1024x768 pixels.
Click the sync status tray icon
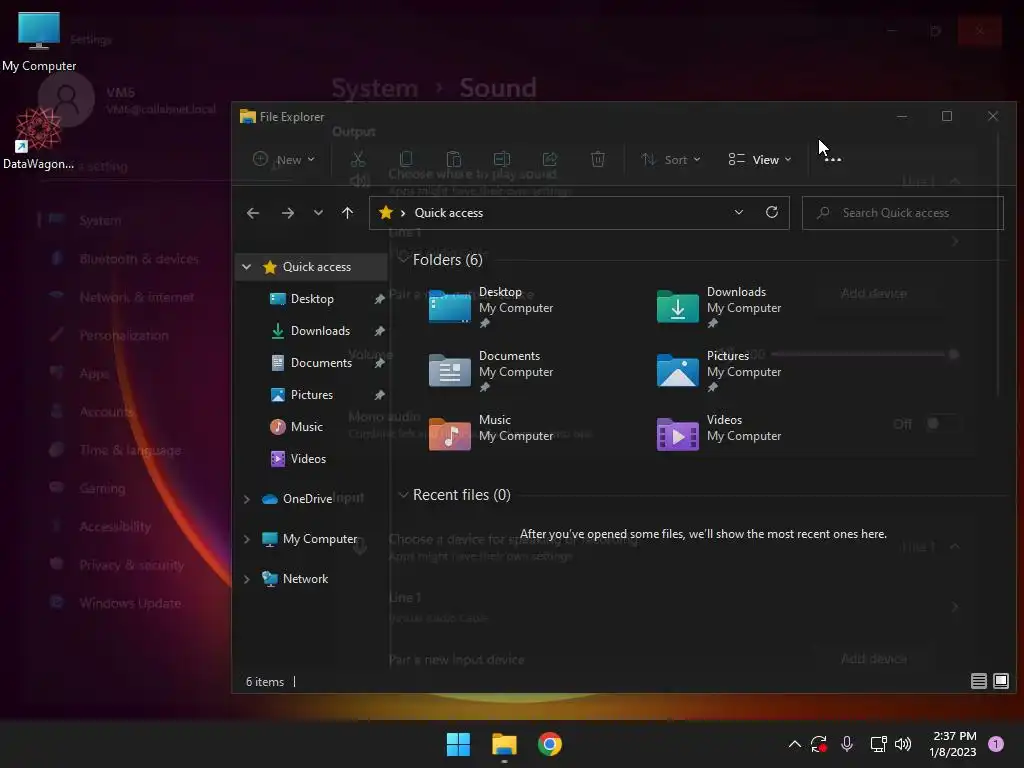click(x=819, y=744)
